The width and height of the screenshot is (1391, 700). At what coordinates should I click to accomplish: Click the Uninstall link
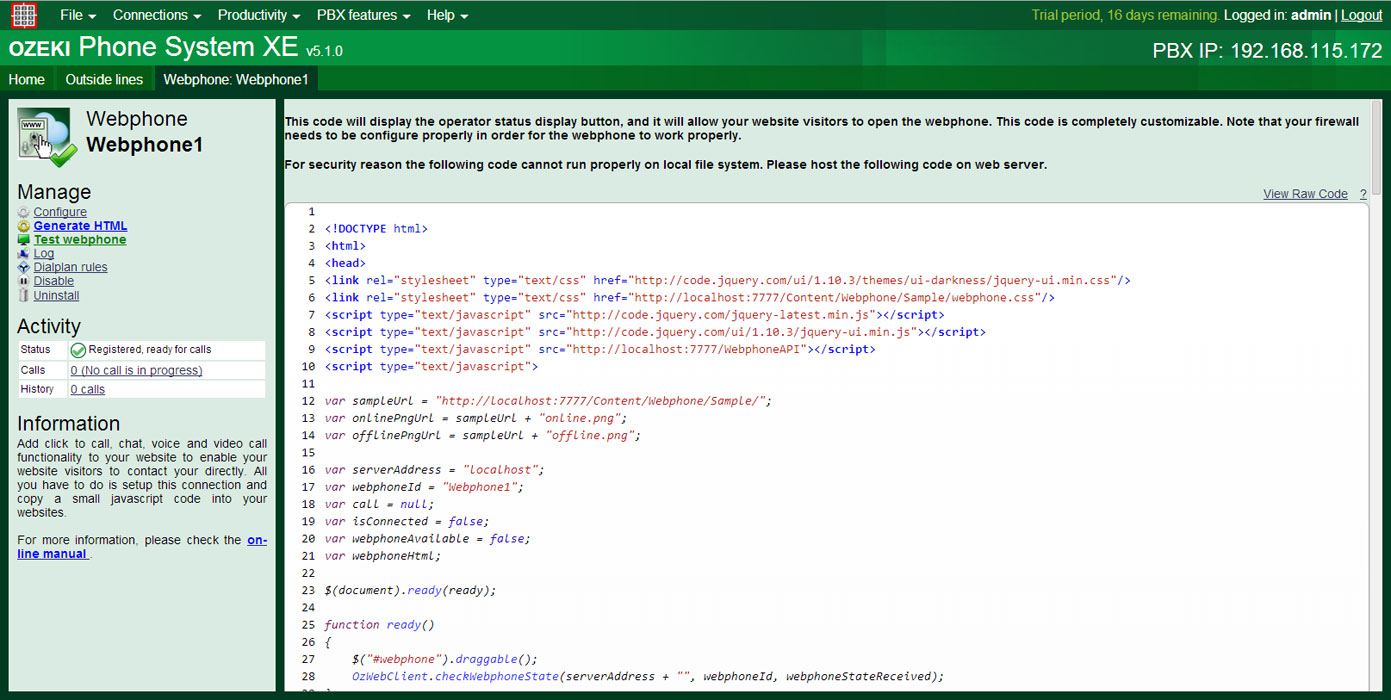click(x=56, y=295)
